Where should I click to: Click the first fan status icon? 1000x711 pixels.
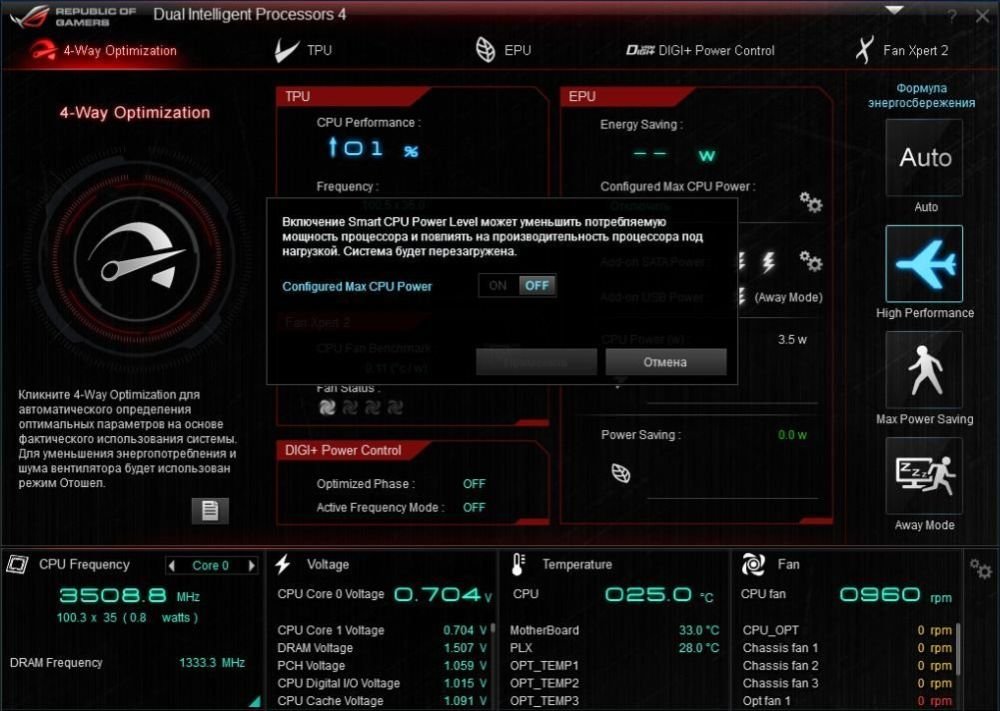[327, 407]
